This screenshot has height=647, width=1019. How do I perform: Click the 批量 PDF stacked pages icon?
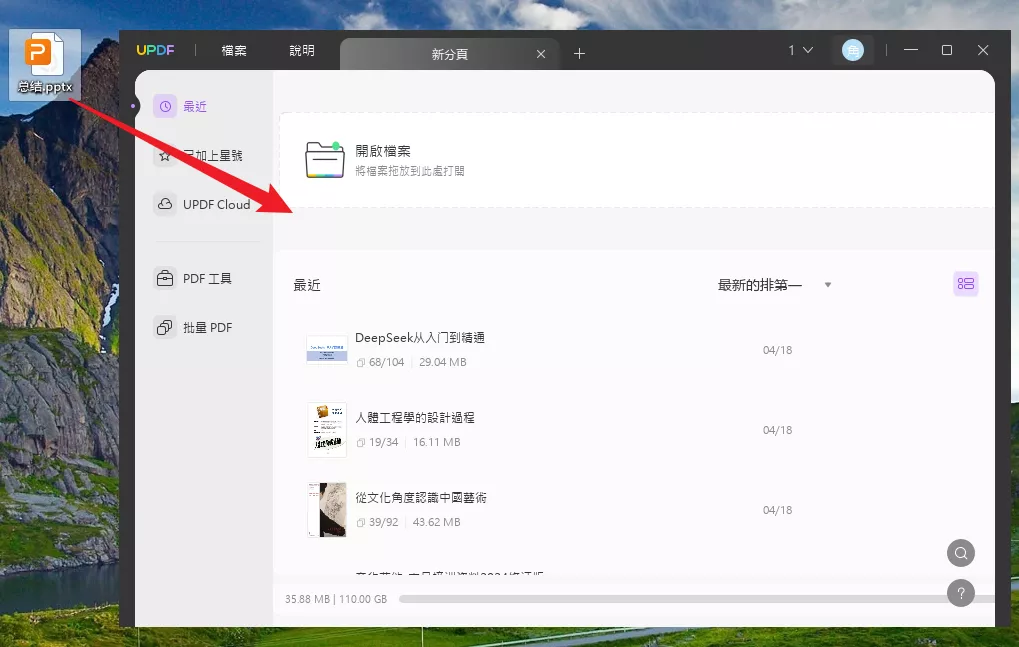pos(165,327)
